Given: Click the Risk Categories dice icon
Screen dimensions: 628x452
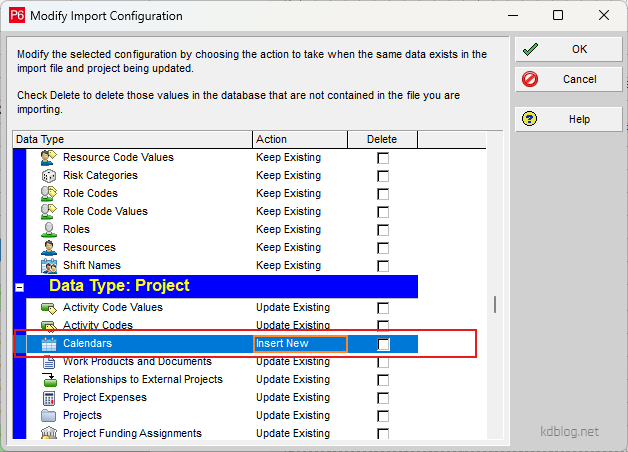Looking at the screenshot, I should pyautogui.click(x=48, y=176).
